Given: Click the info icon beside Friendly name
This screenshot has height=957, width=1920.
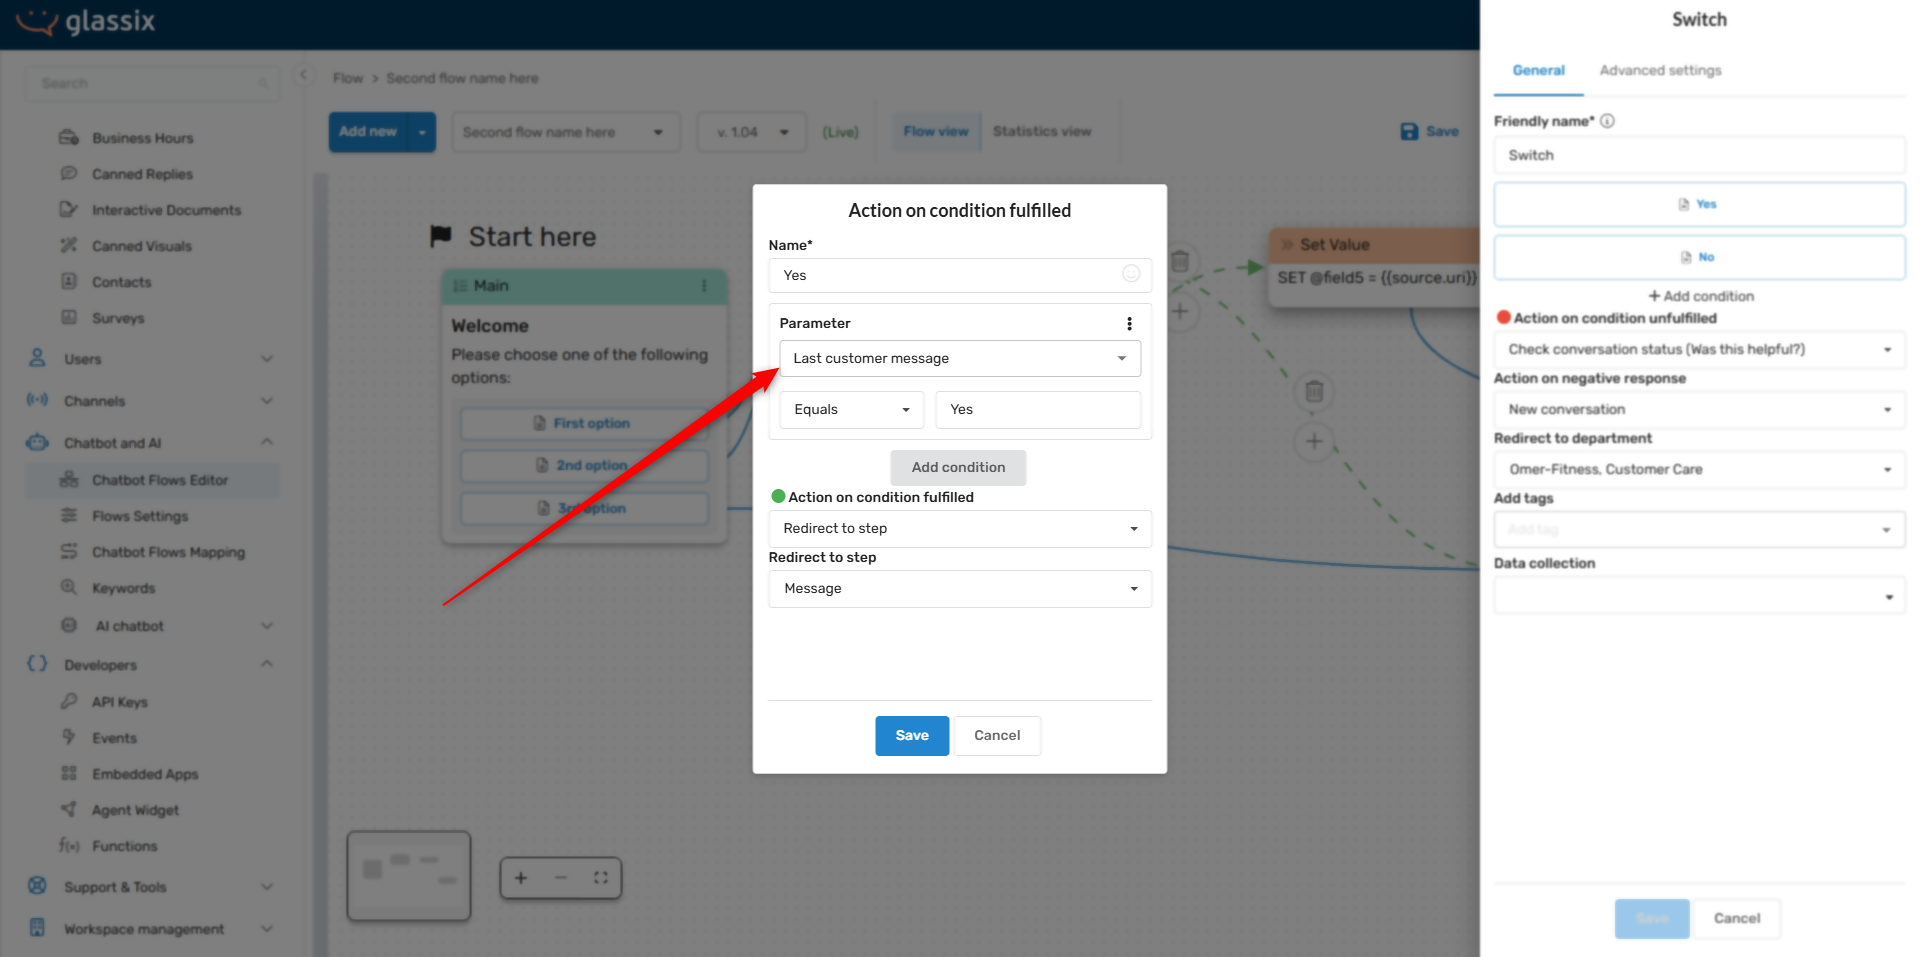Looking at the screenshot, I should coord(1607,121).
